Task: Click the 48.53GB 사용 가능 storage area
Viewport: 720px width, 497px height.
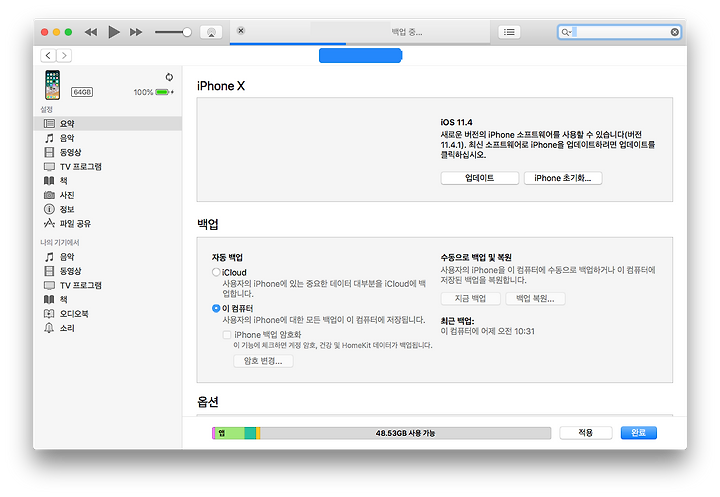Action: pyautogui.click(x=405, y=433)
